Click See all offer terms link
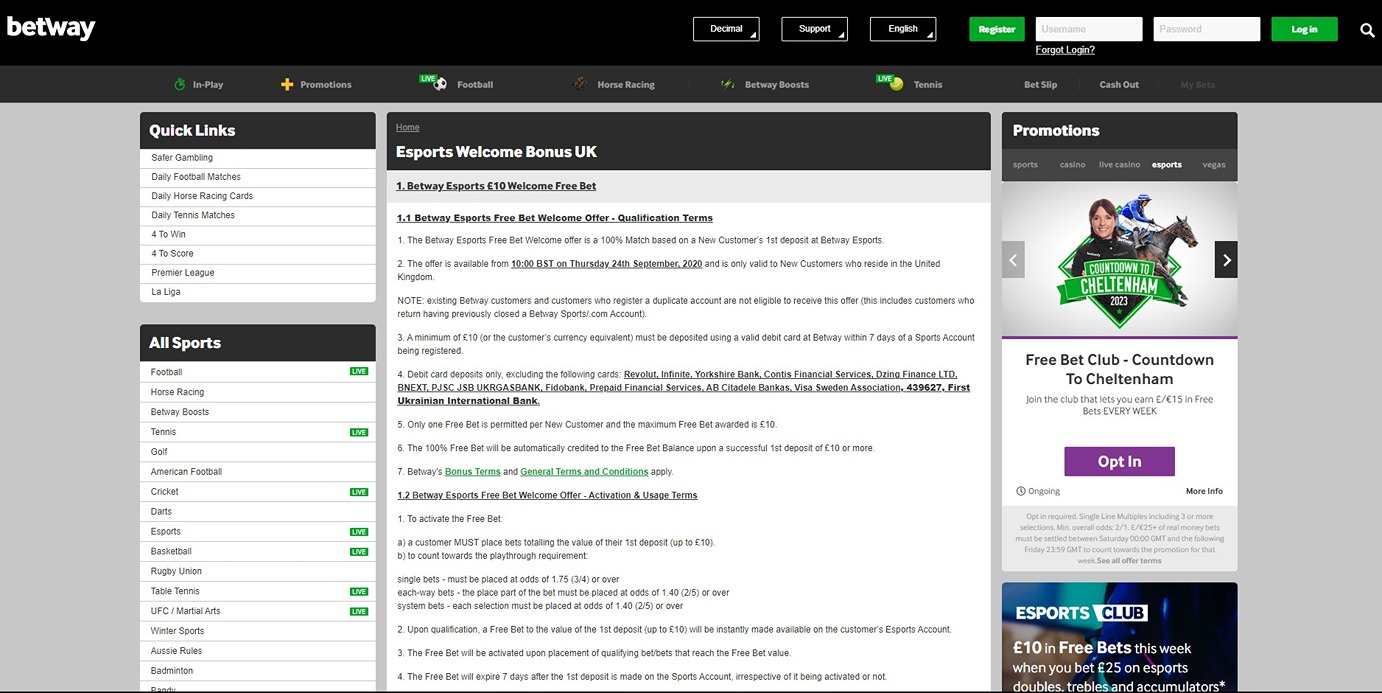Image resolution: width=1382 pixels, height=693 pixels. click(x=1129, y=561)
